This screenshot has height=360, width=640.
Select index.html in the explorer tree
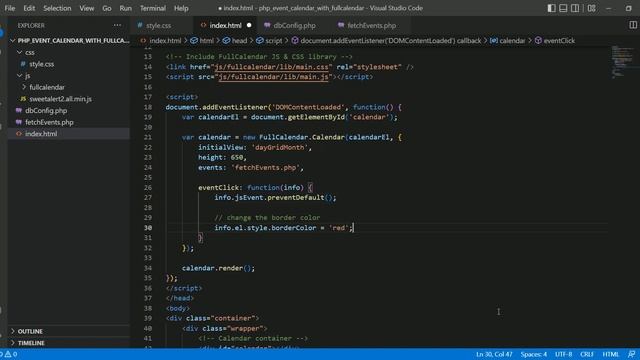point(69,133)
